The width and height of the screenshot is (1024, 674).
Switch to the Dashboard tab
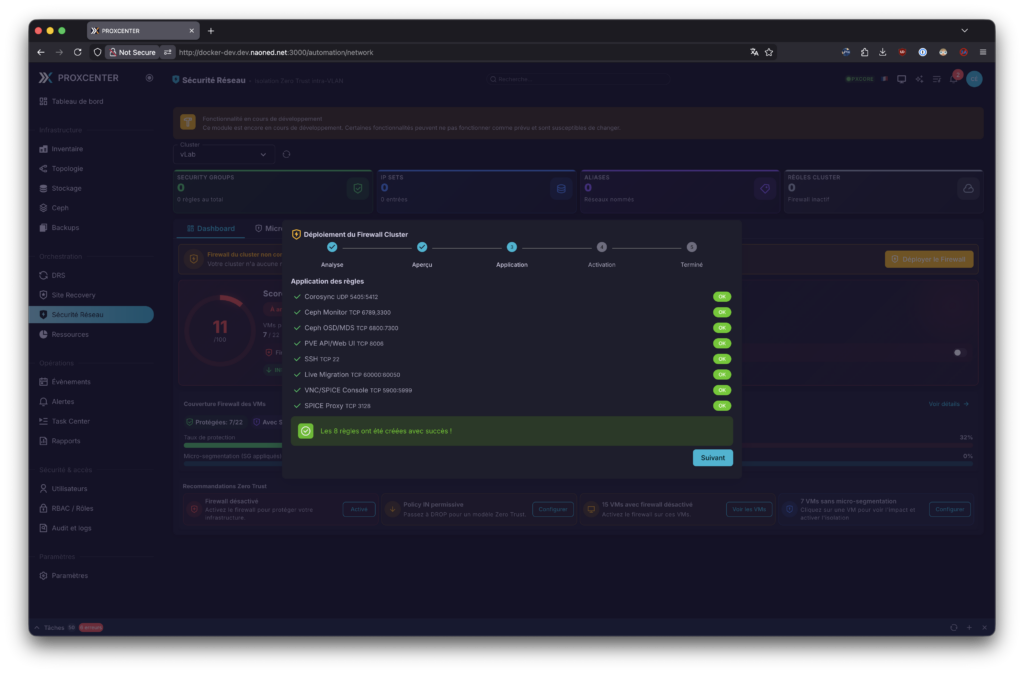click(211, 228)
